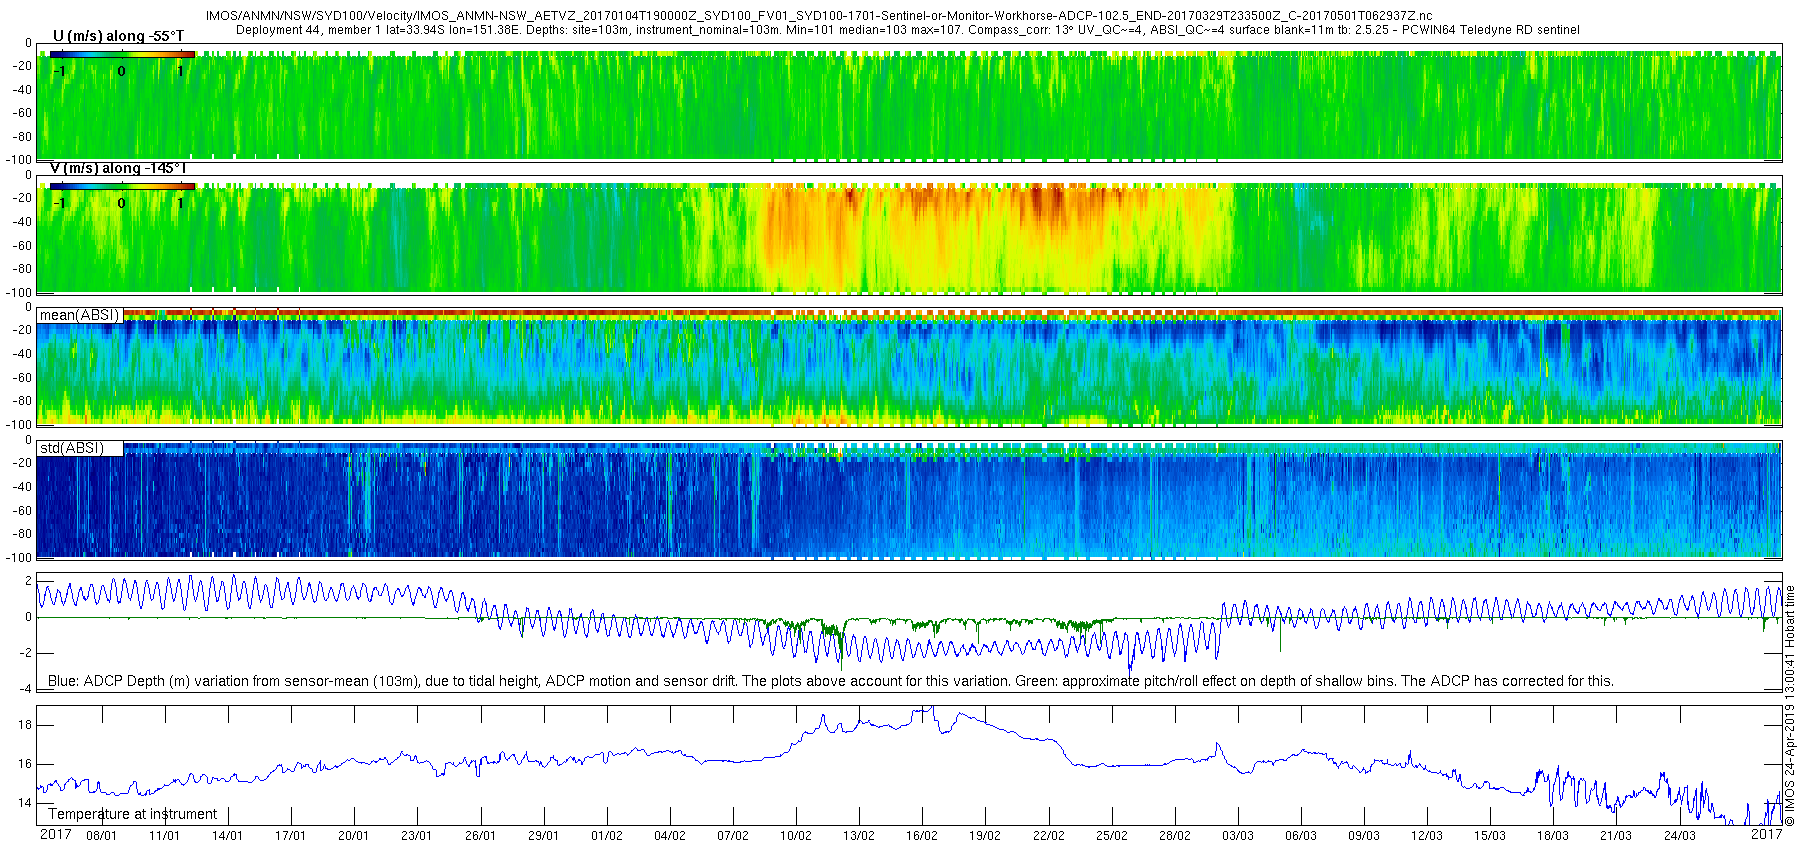Click the temperature axis value 14
This screenshot has height=850, width=1800.
click(25, 802)
